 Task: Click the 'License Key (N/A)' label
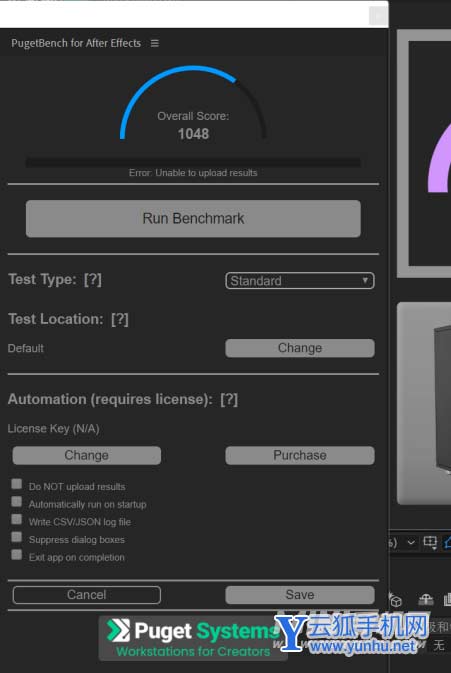[54, 428]
